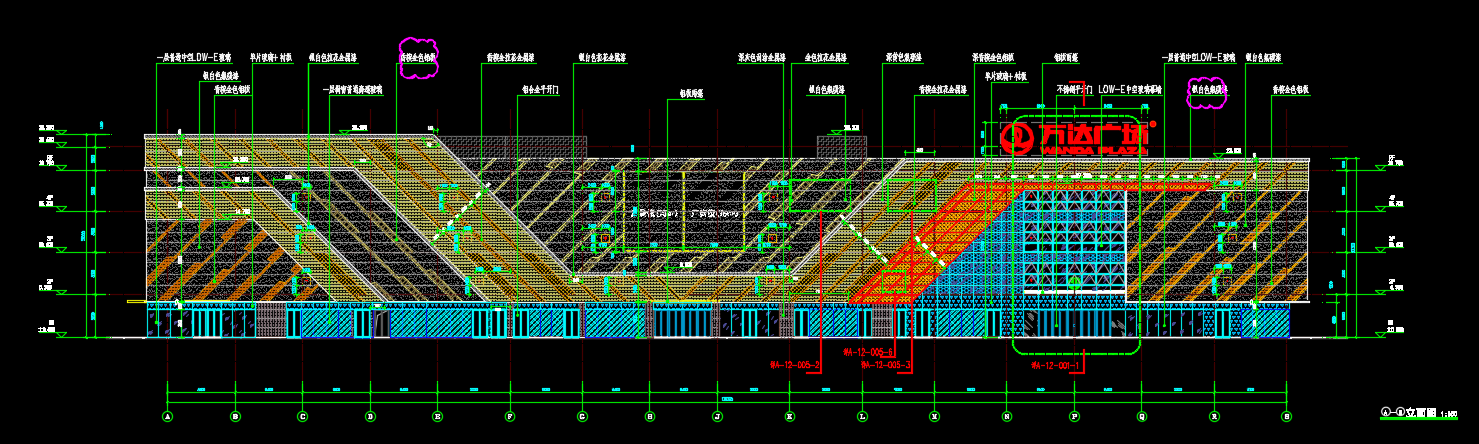
Task: Select grid axis bubble B
Action: click(x=235, y=416)
